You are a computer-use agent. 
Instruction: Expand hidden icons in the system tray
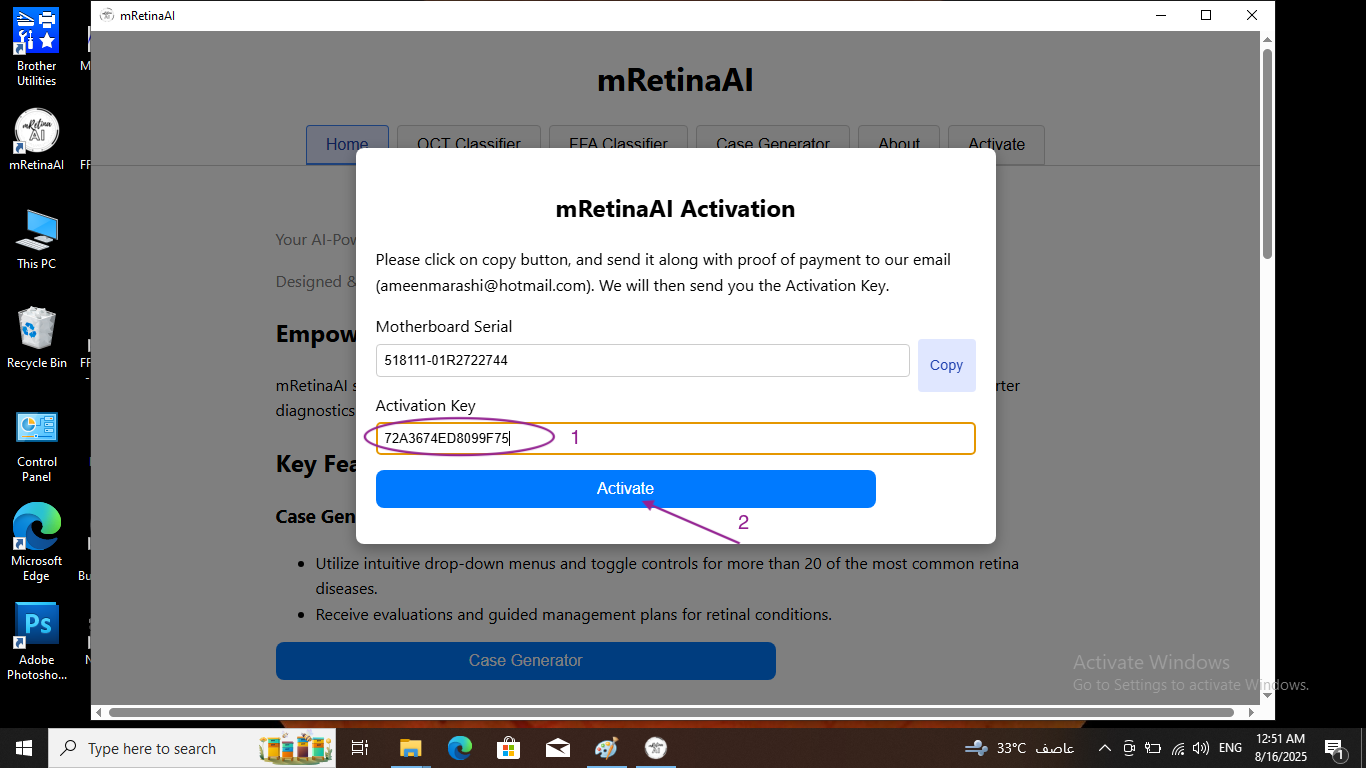pyautogui.click(x=1104, y=748)
